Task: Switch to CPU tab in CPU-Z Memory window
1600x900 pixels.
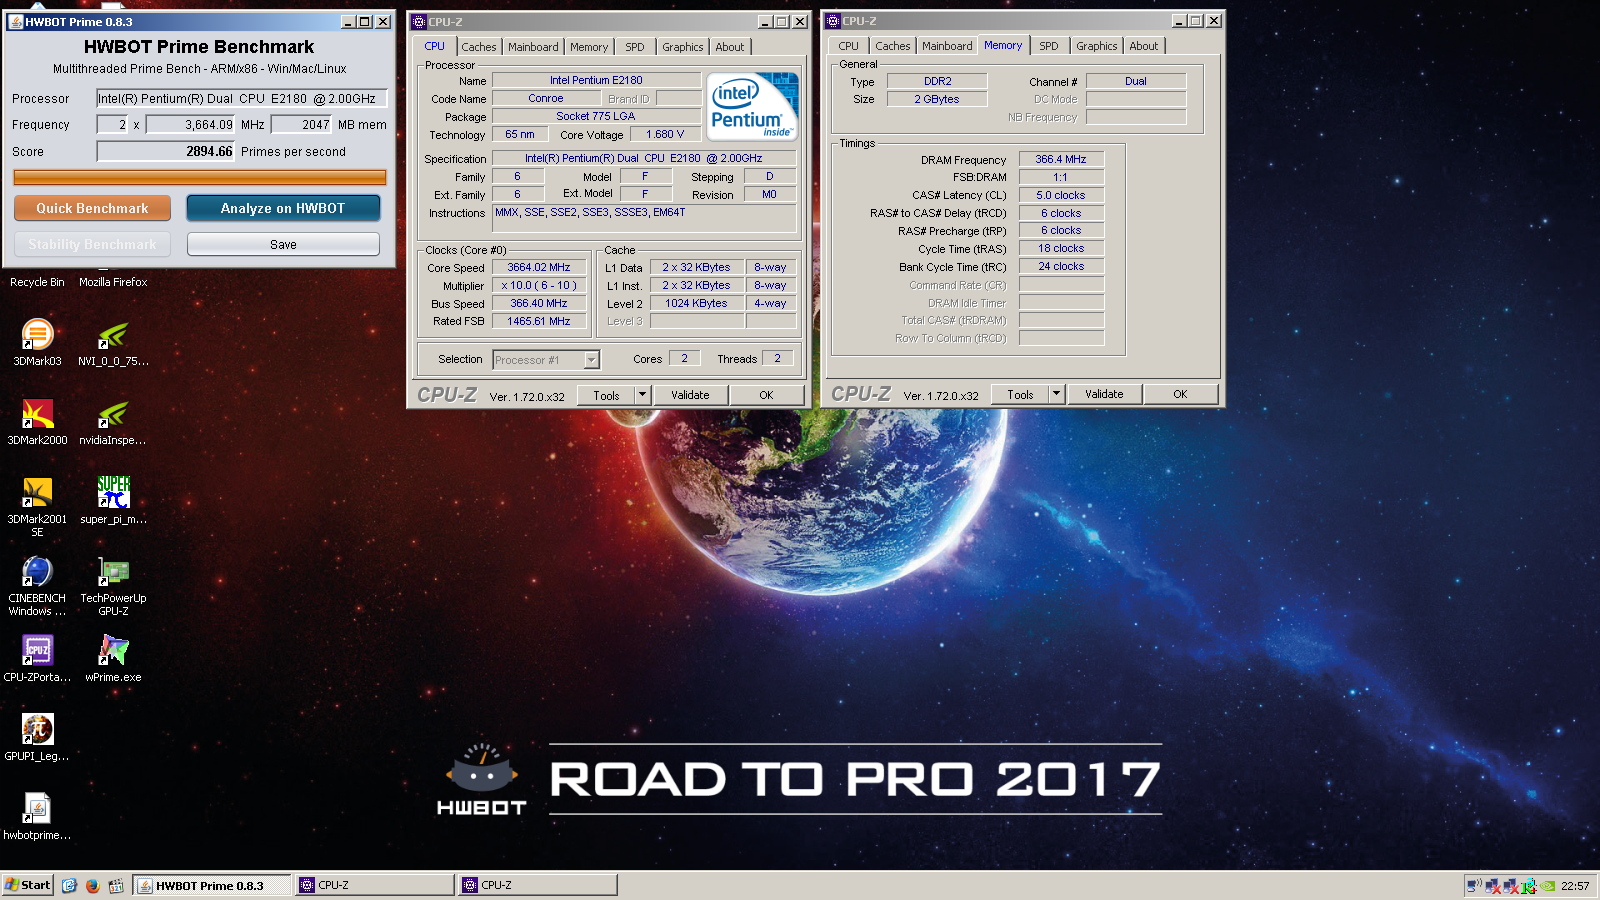Action: [848, 46]
